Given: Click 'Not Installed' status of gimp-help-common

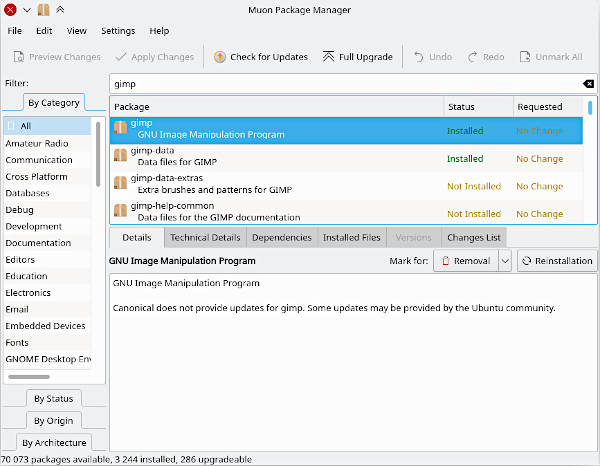Looking at the screenshot, I should (474, 214).
